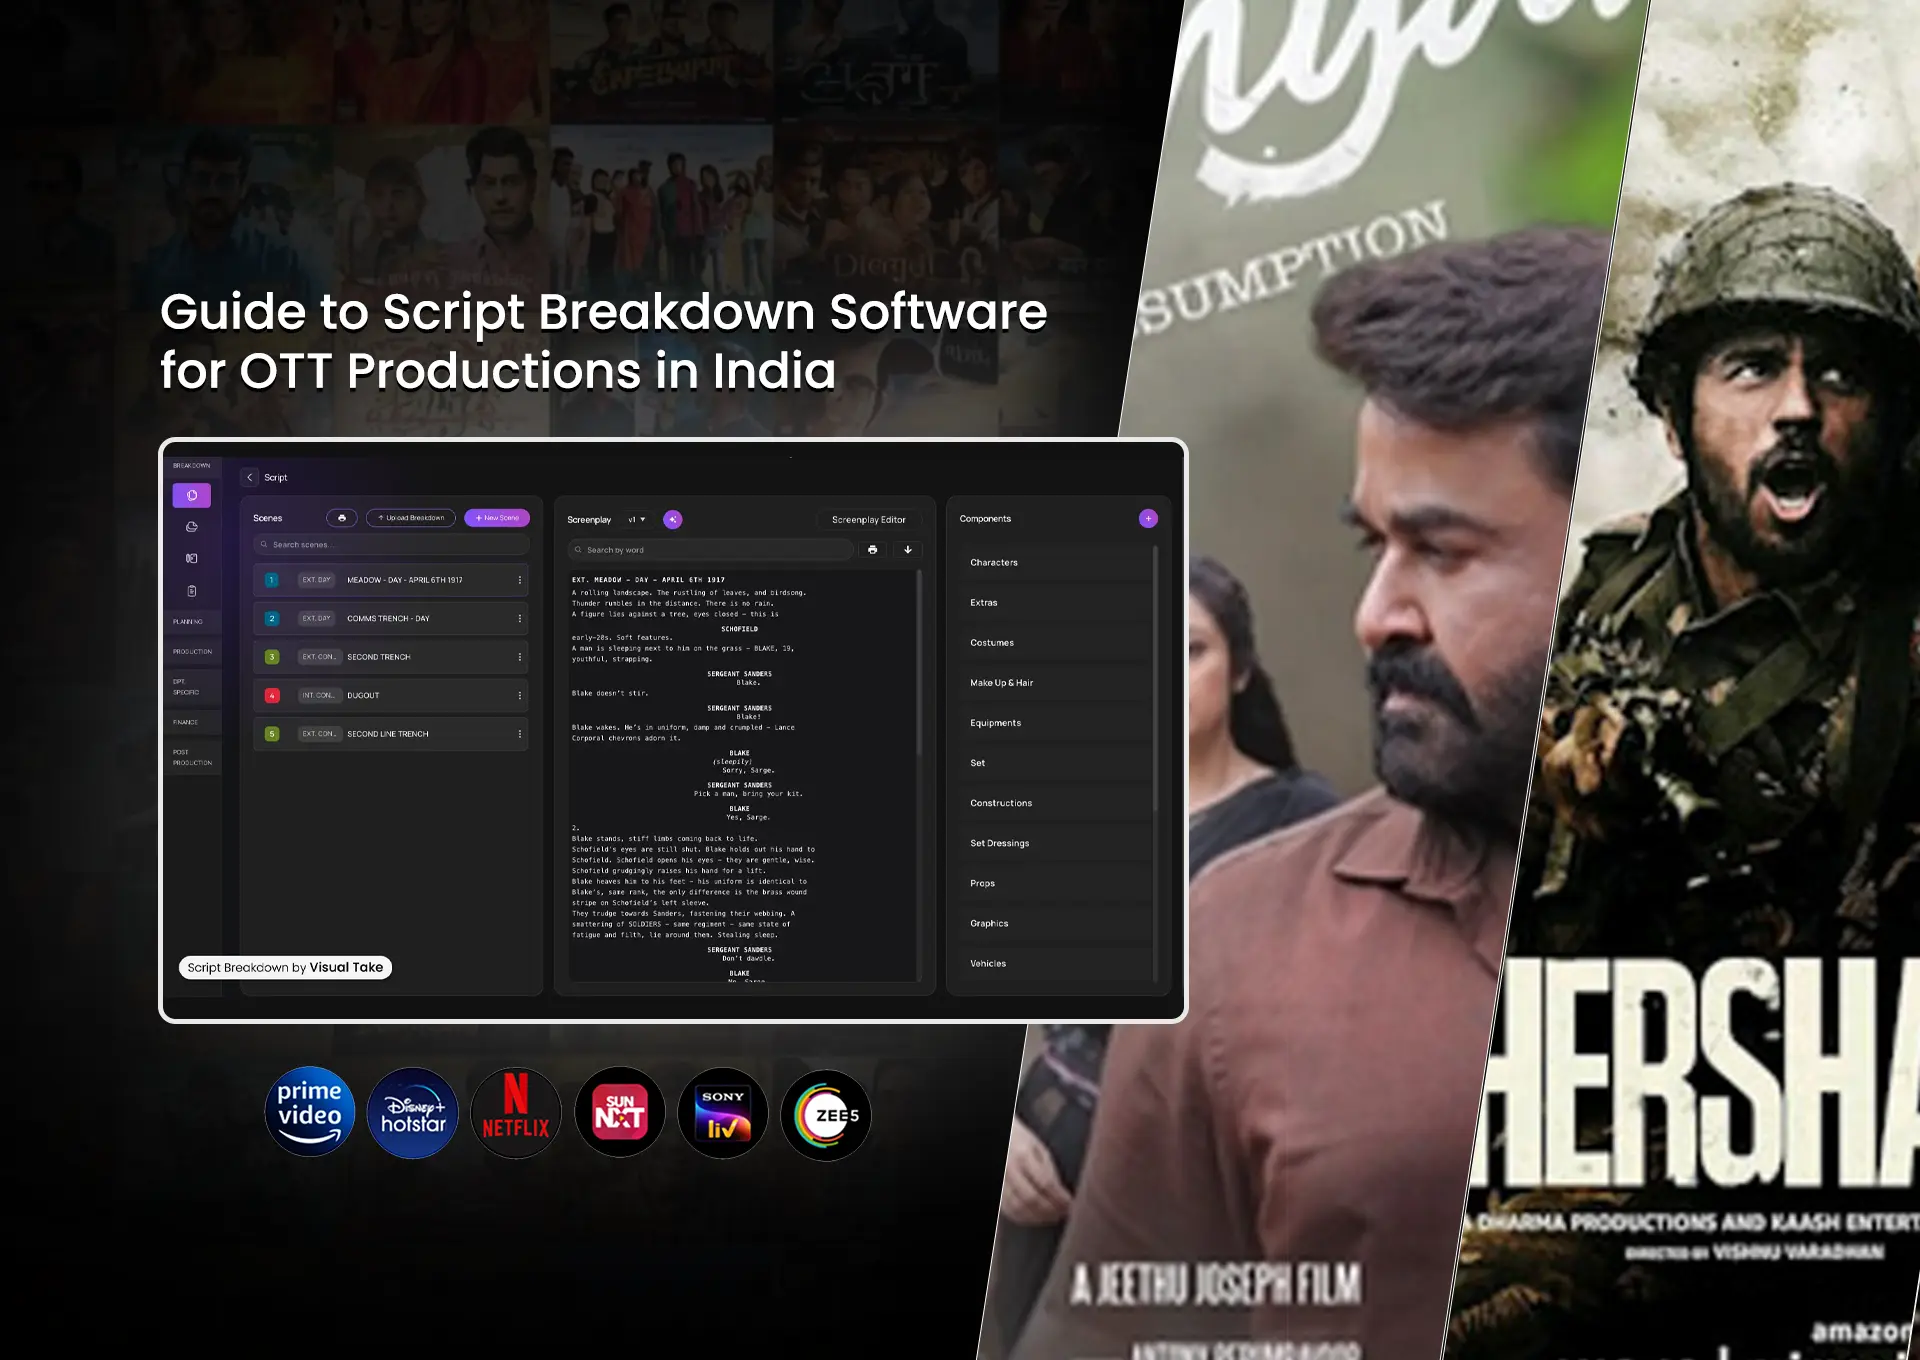
Task: Create a scene with New Scene button
Action: click(x=497, y=518)
